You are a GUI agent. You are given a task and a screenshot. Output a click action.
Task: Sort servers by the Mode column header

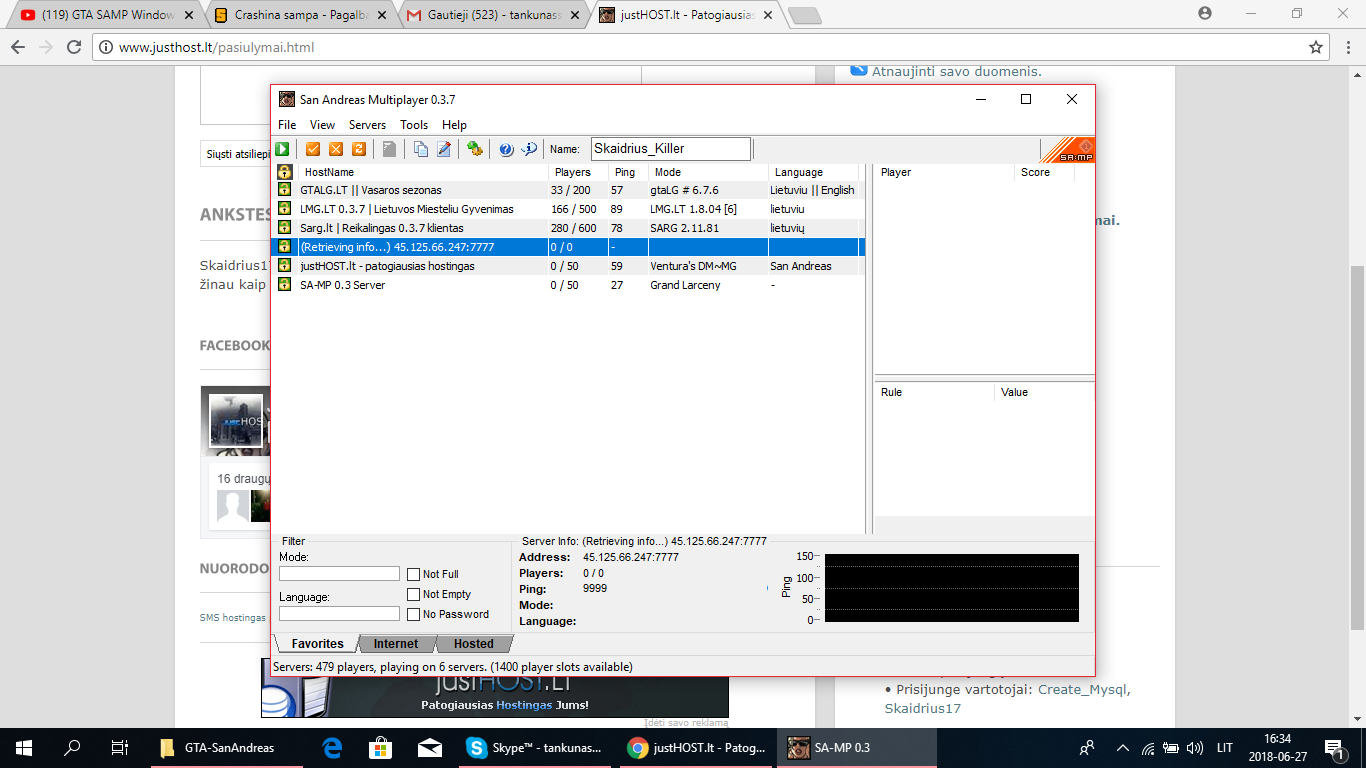coord(707,172)
